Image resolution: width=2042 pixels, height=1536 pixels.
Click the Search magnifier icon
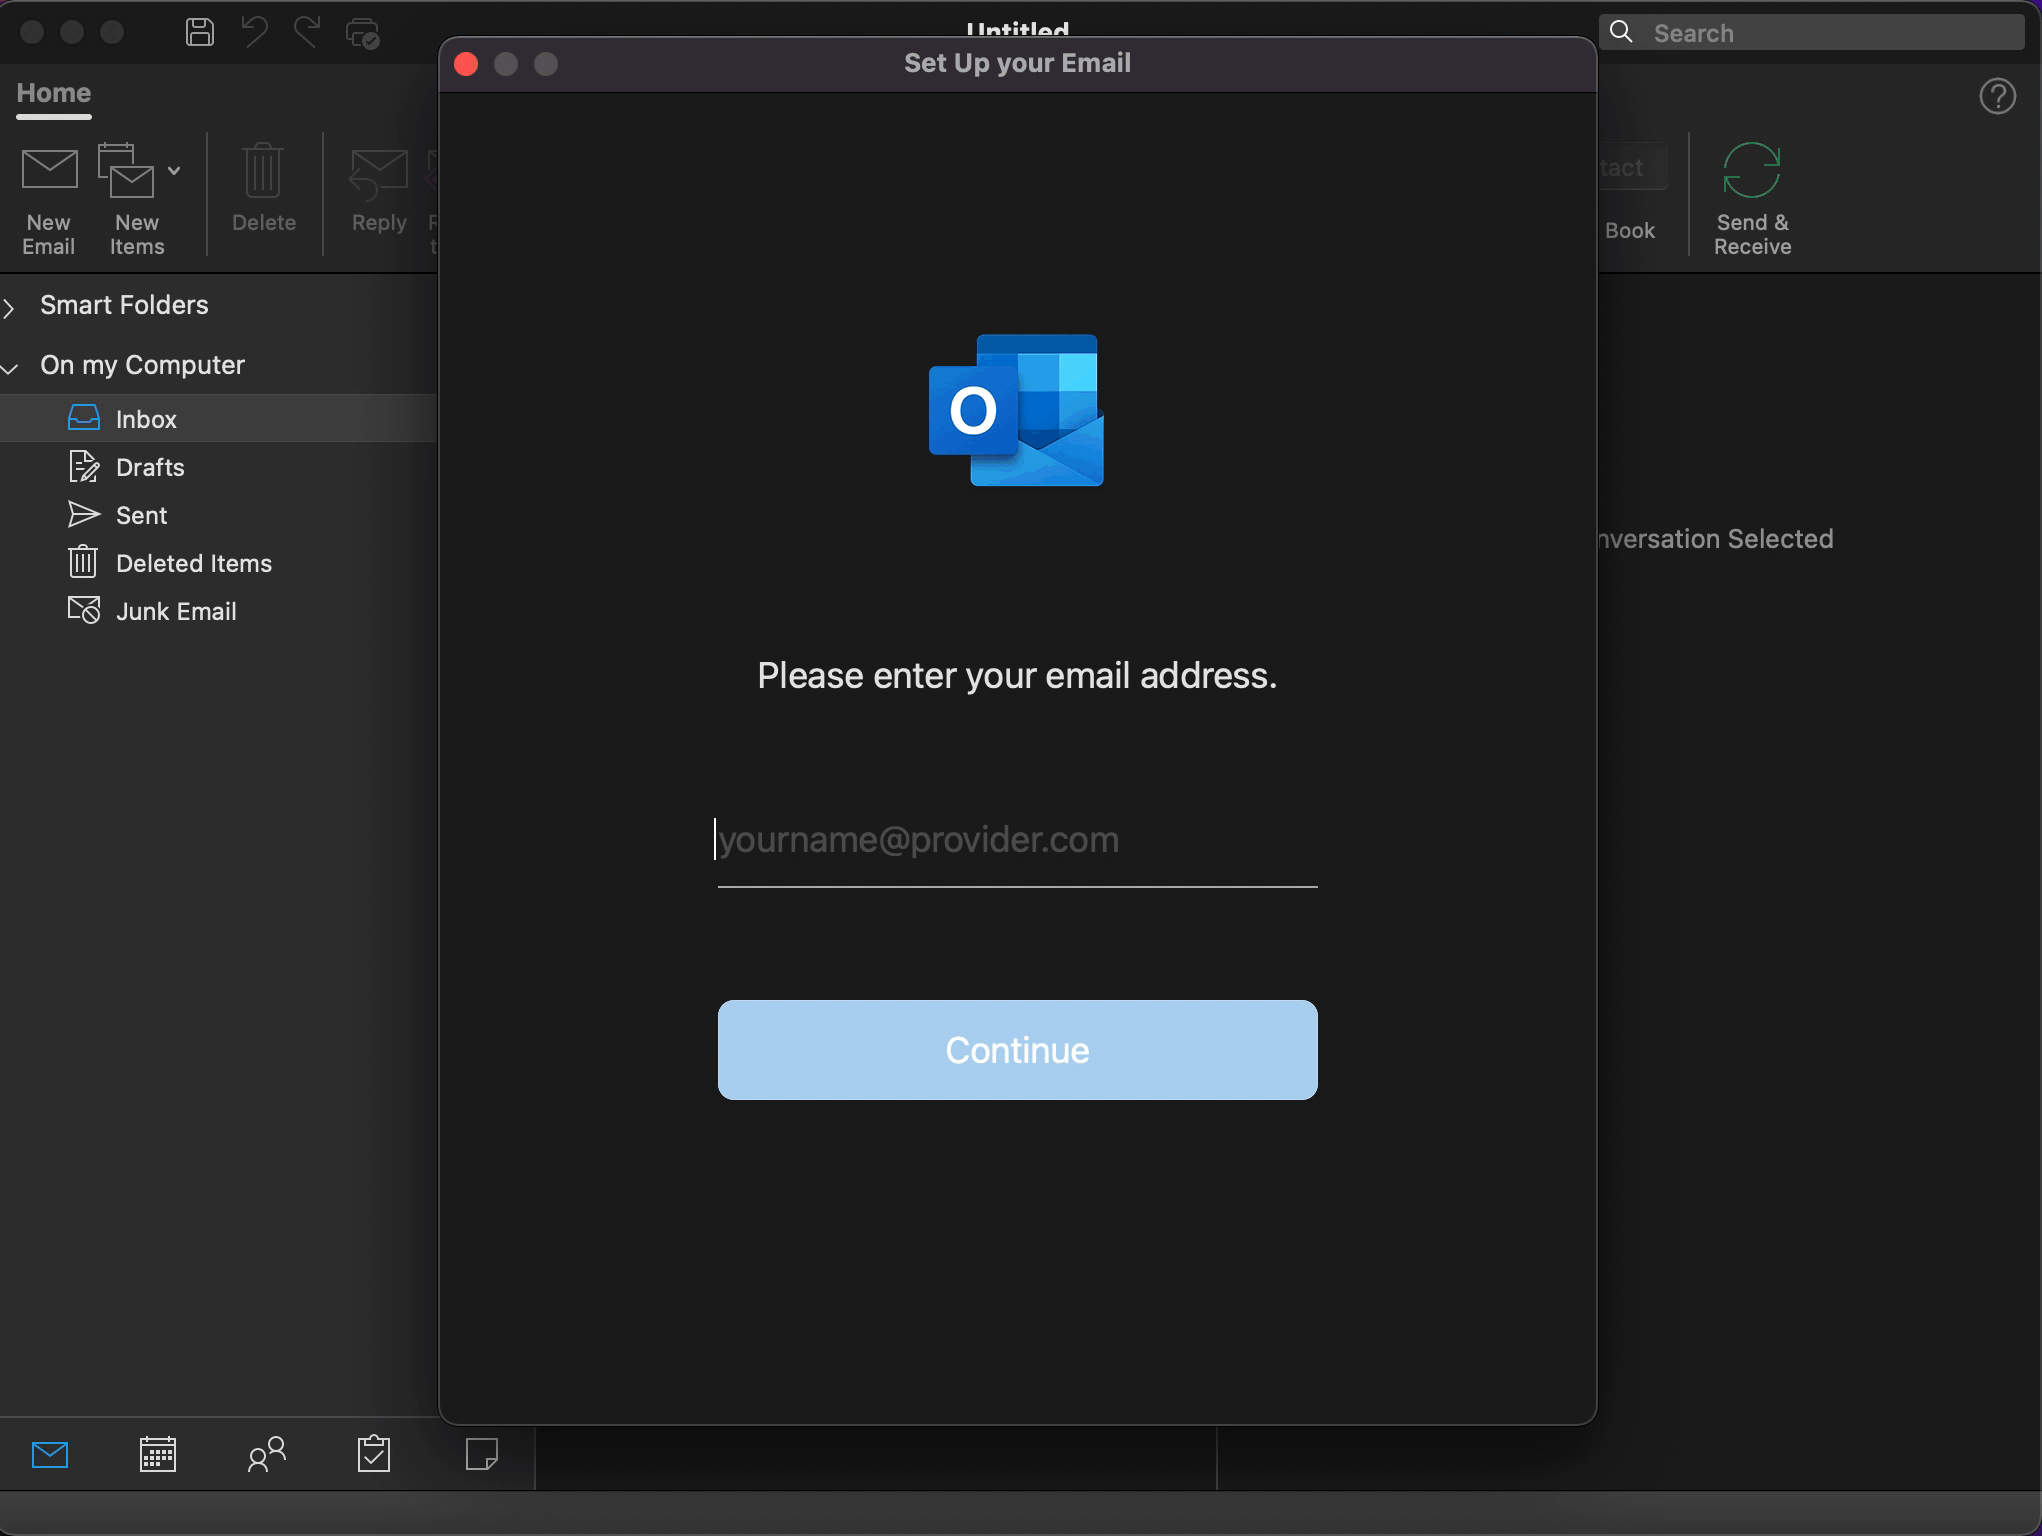tap(1621, 32)
